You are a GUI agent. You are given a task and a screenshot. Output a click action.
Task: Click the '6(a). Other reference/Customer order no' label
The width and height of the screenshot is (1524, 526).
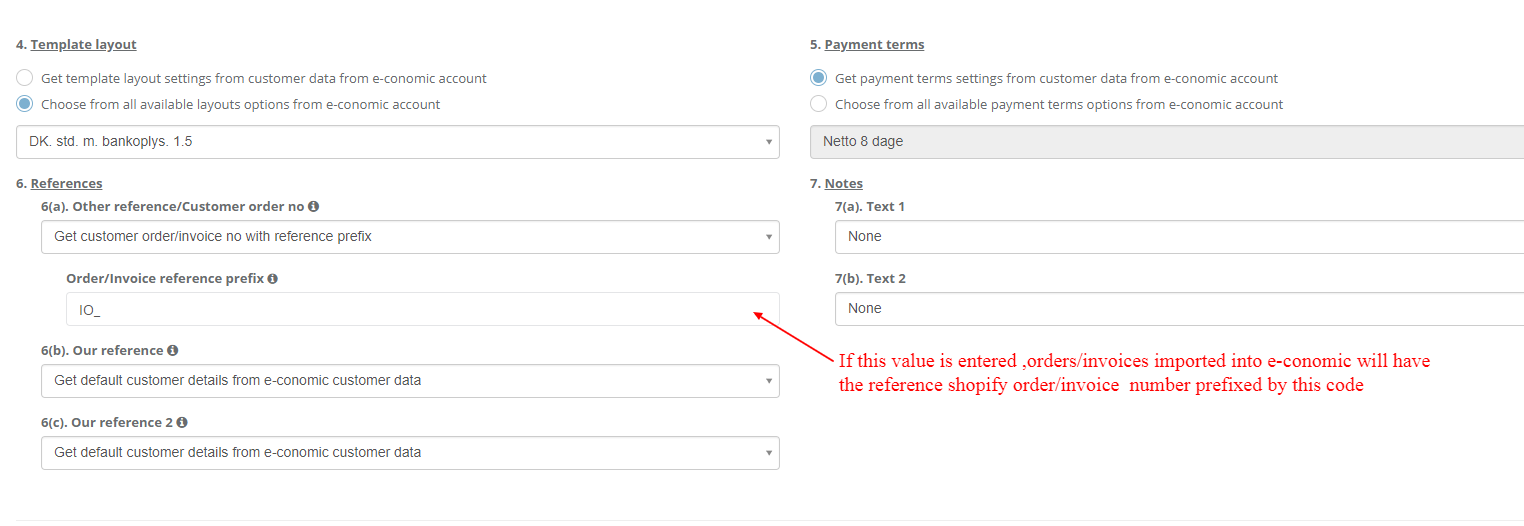point(173,207)
